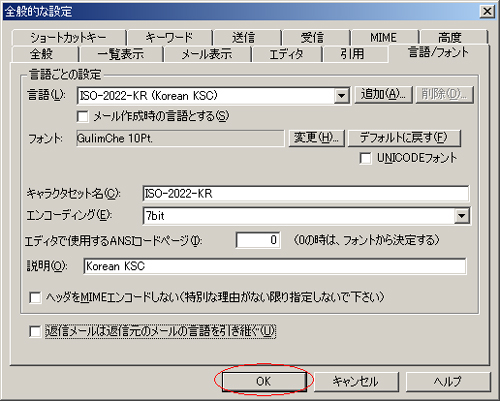Image resolution: width=500 pixels, height=401 pixels.
Task: Switch to the ショートカットキー tab
Action: point(69,37)
